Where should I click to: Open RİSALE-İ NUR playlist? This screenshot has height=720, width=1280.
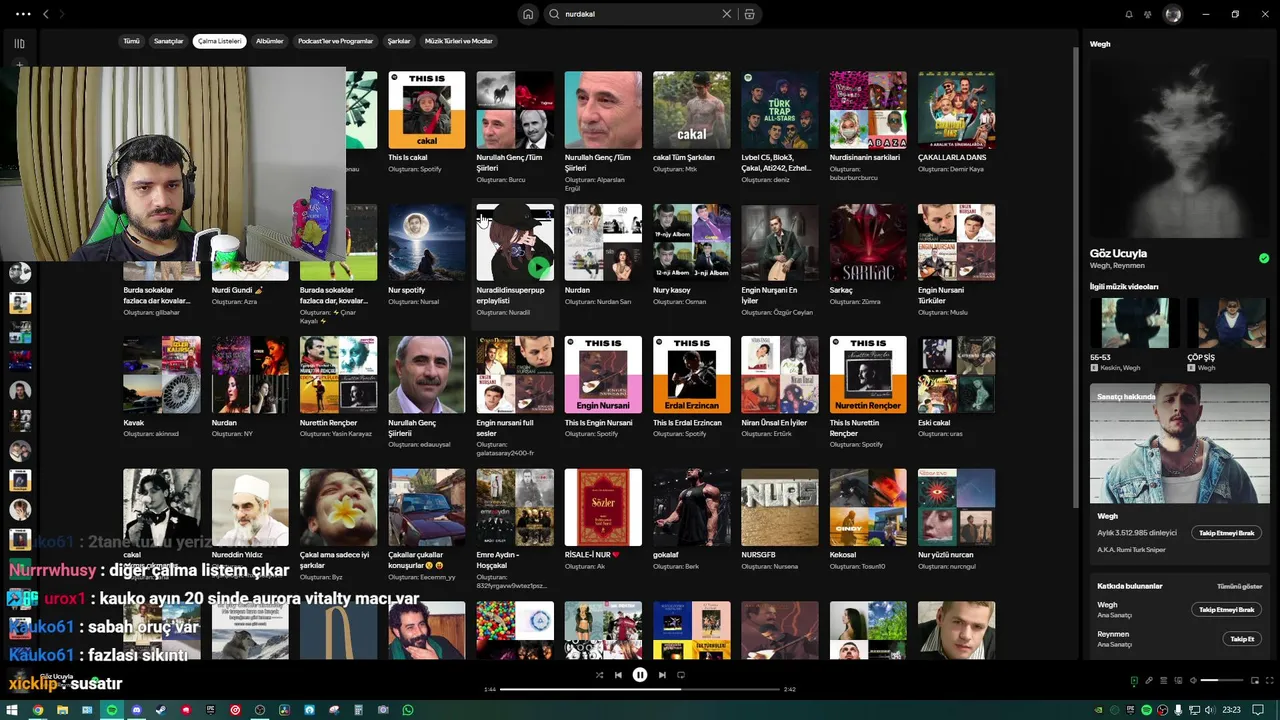603,520
